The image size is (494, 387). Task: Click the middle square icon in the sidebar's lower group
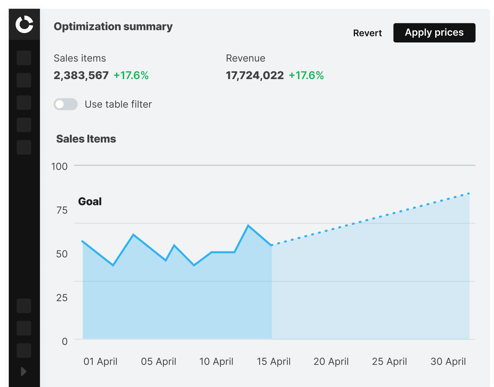point(24,328)
